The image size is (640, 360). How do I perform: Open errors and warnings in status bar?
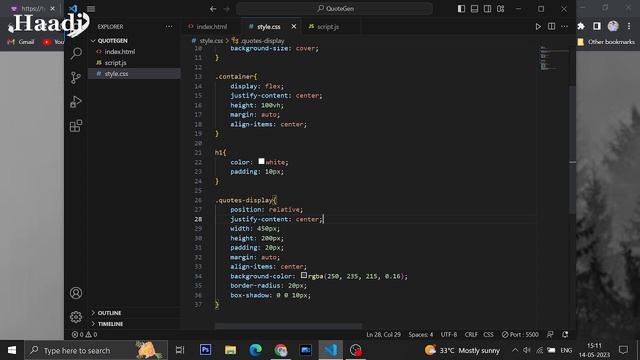pos(84,335)
